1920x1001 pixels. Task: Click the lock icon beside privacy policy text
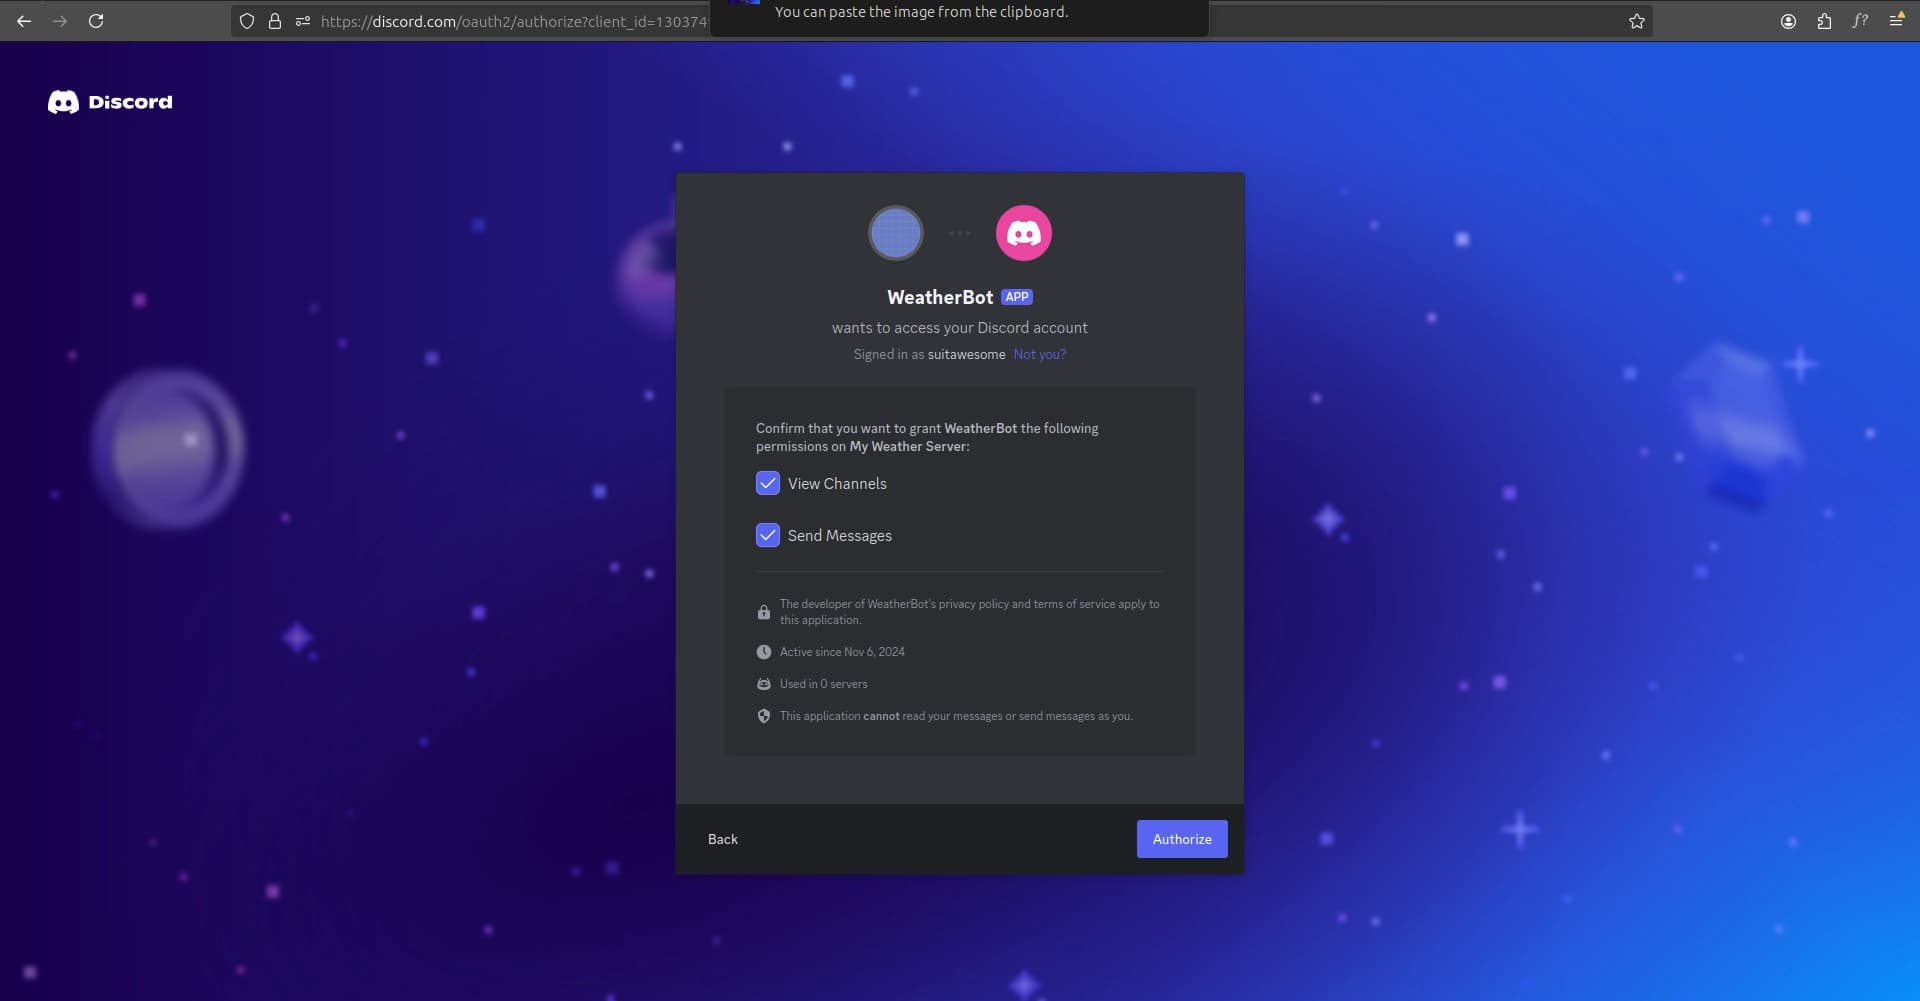[764, 612]
